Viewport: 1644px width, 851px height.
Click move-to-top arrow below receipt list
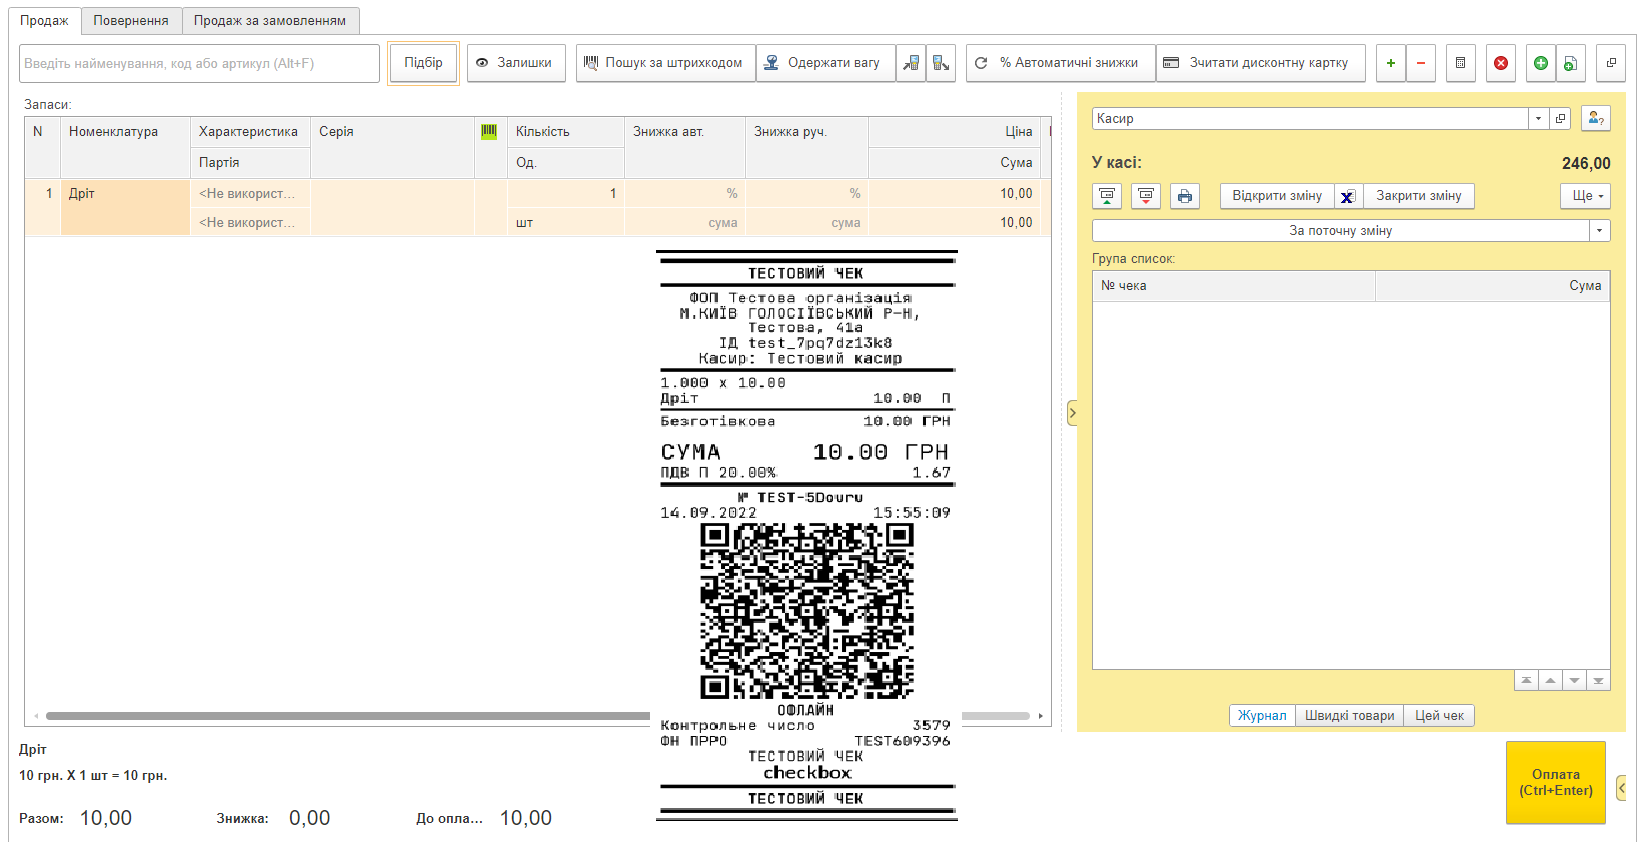coord(1526,681)
